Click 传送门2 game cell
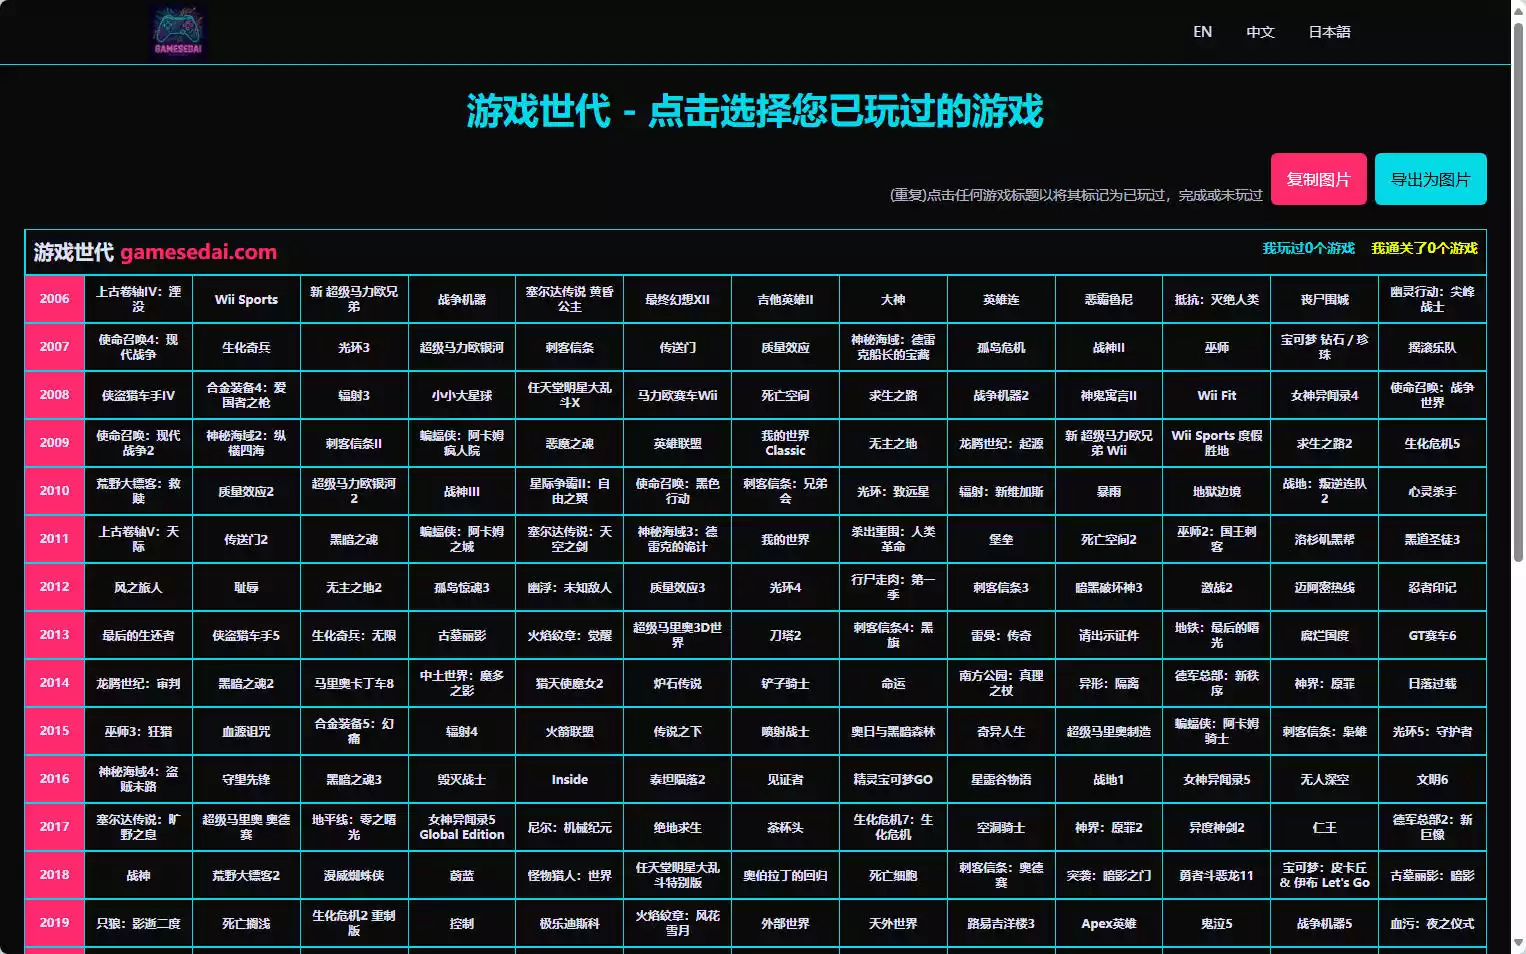The height and width of the screenshot is (954, 1526). coord(246,539)
